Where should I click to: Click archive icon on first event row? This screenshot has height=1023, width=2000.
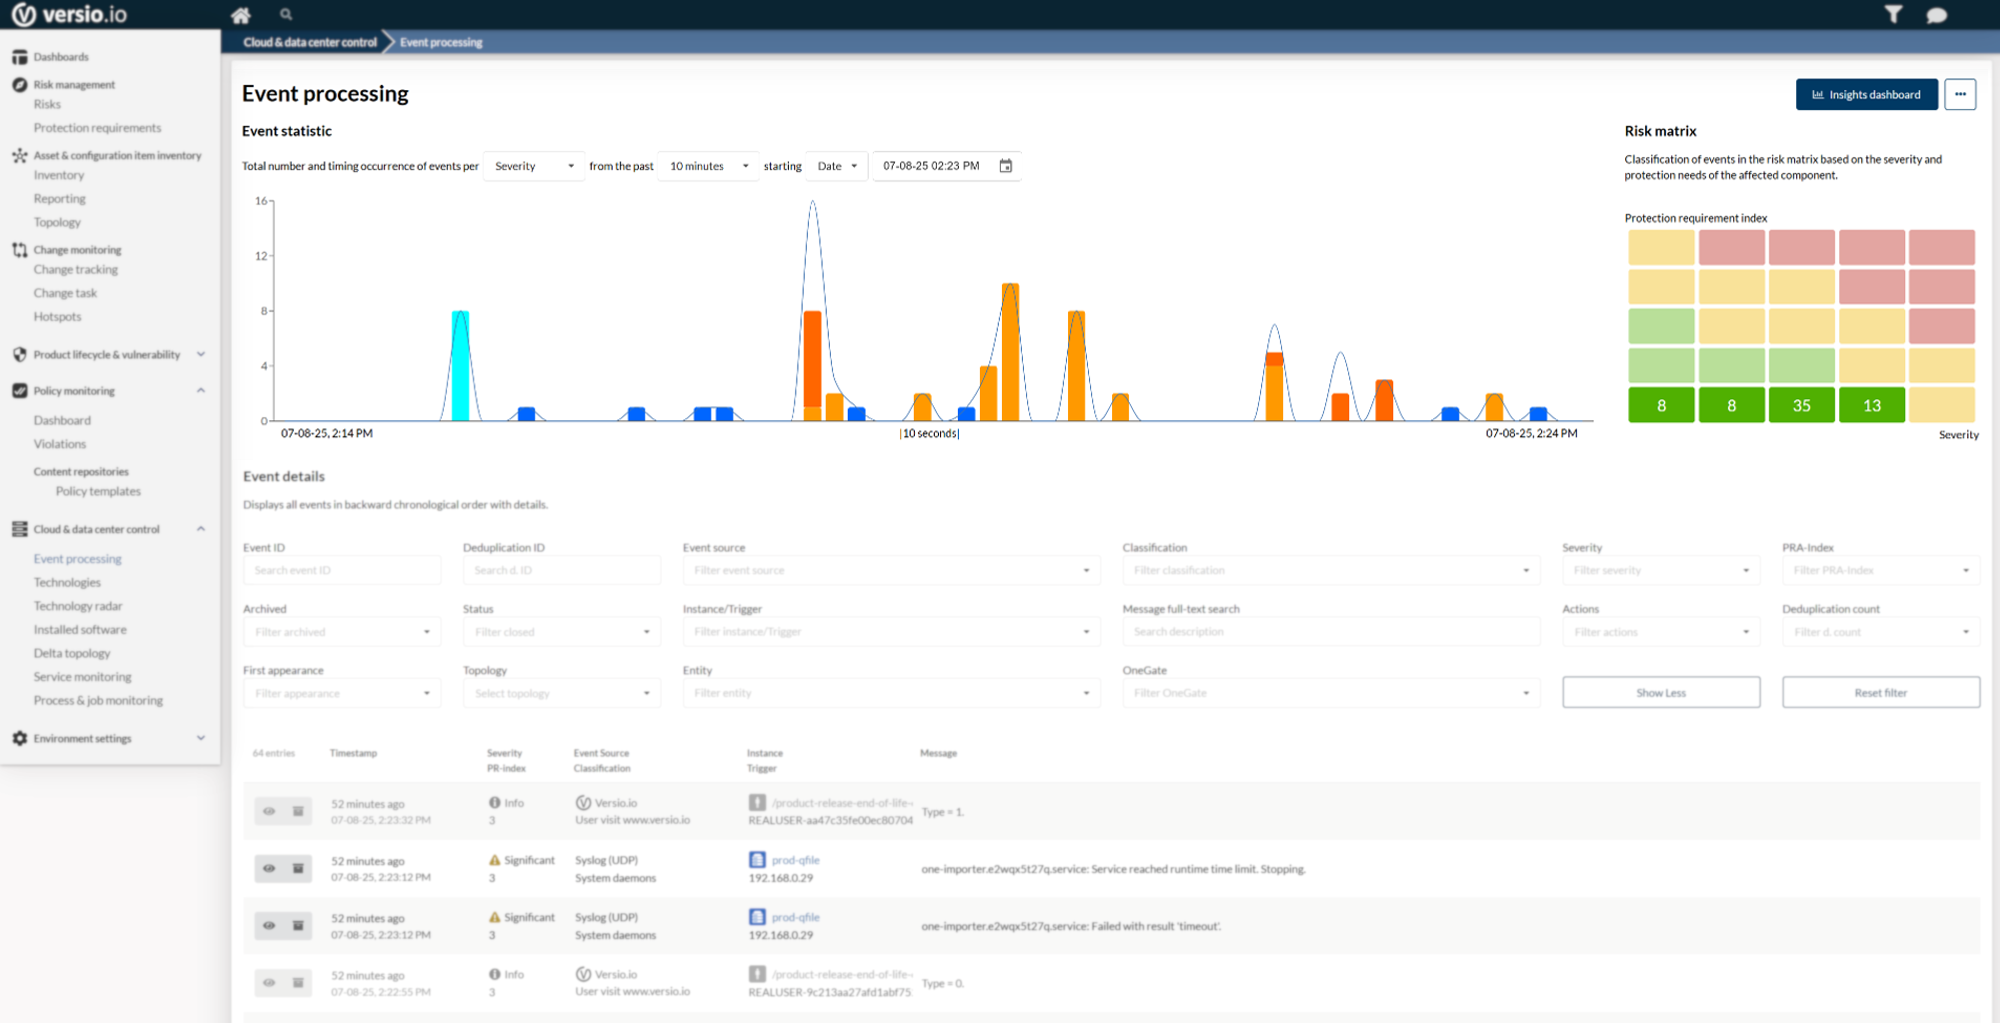(x=298, y=811)
